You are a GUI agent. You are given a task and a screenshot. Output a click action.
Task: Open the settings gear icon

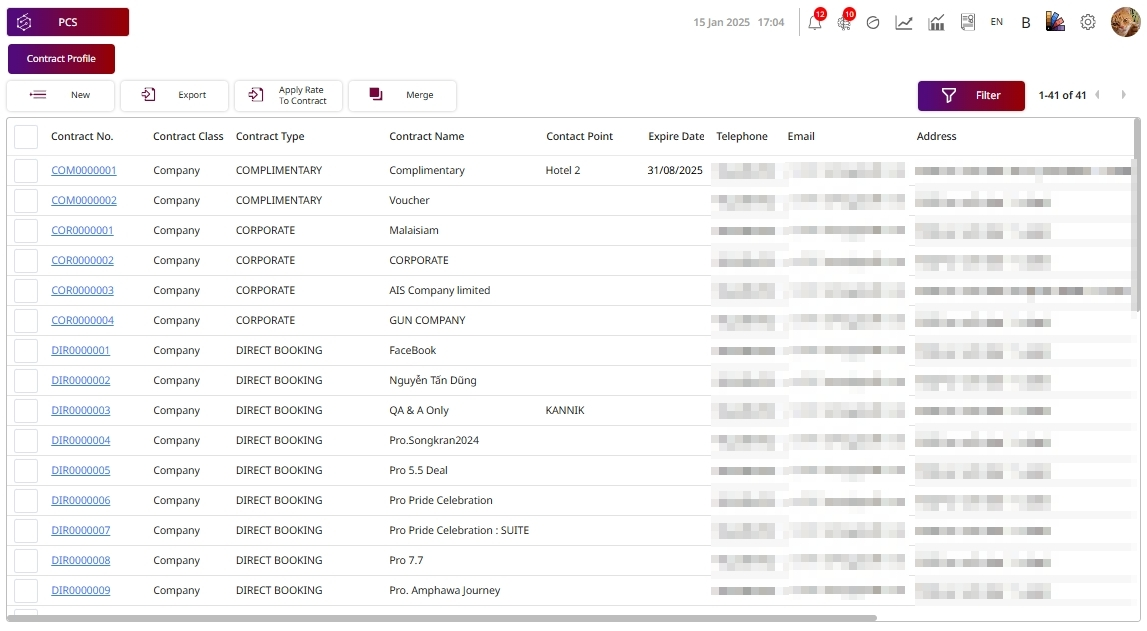point(1088,22)
